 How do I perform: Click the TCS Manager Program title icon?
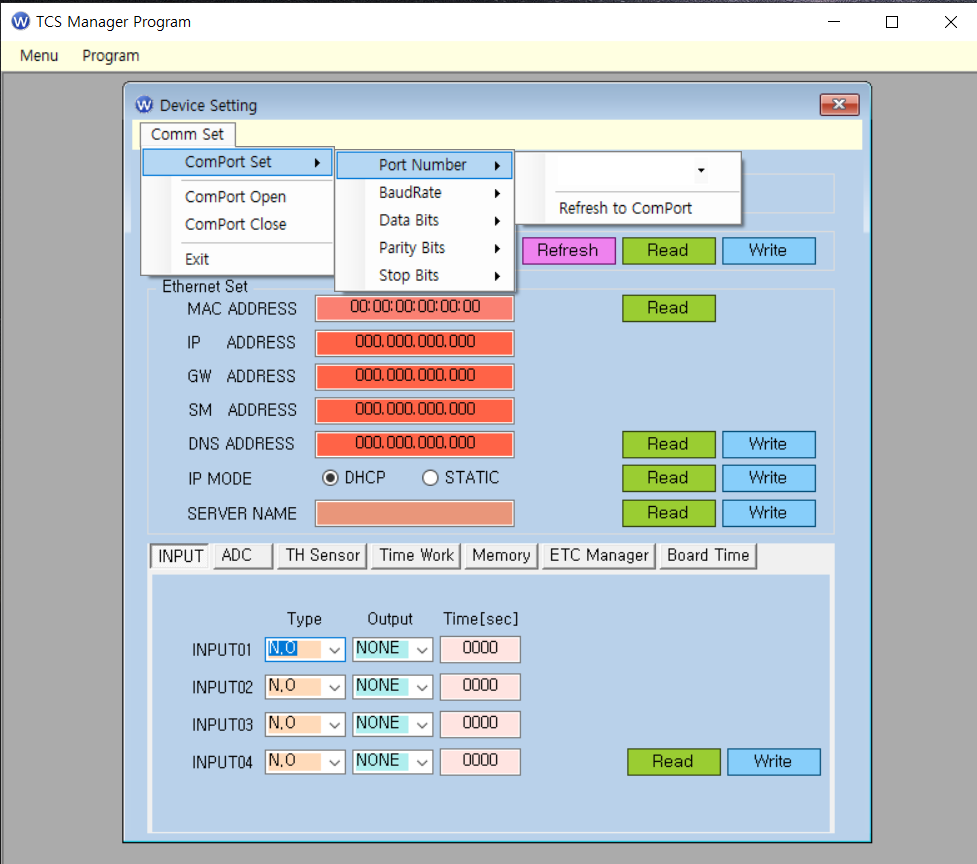point(20,21)
